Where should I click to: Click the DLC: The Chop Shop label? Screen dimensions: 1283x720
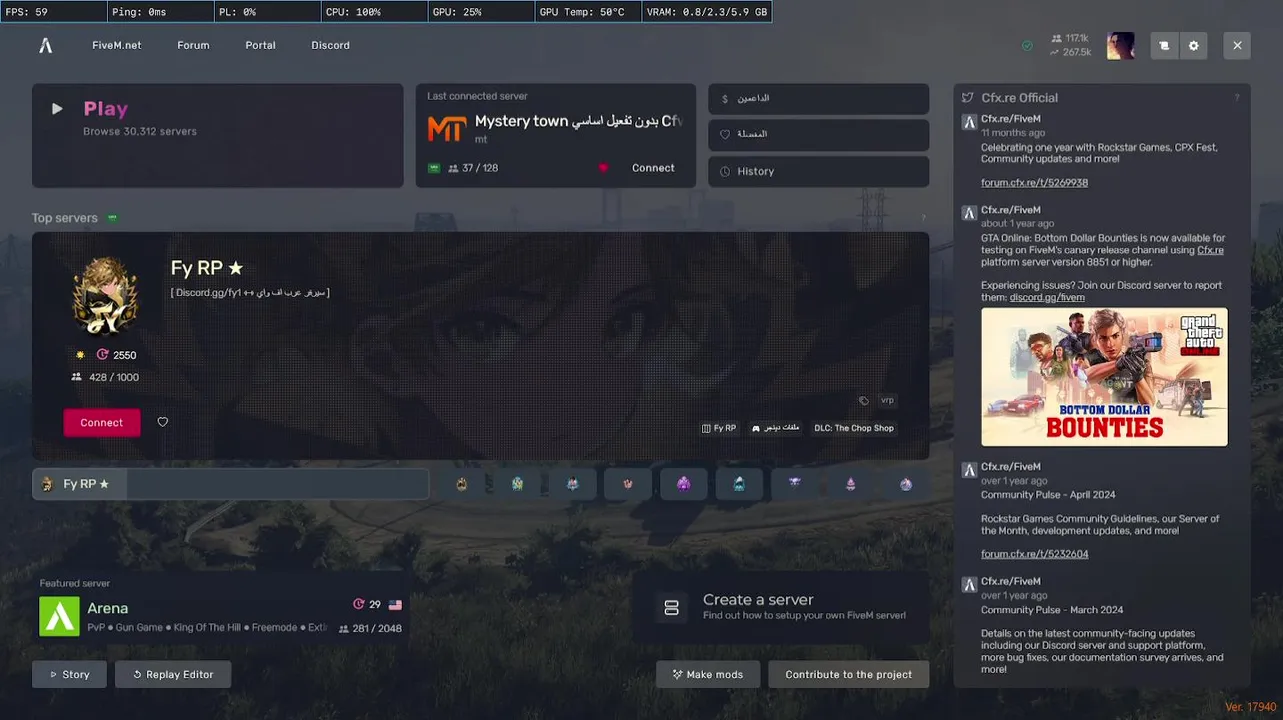point(854,428)
